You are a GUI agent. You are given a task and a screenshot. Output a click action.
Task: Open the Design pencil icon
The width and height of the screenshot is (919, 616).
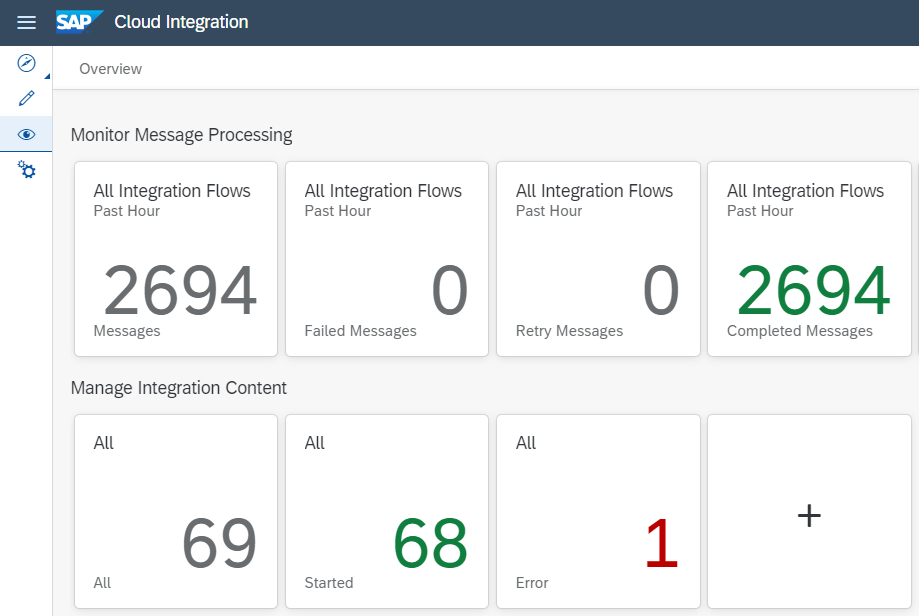click(27, 98)
